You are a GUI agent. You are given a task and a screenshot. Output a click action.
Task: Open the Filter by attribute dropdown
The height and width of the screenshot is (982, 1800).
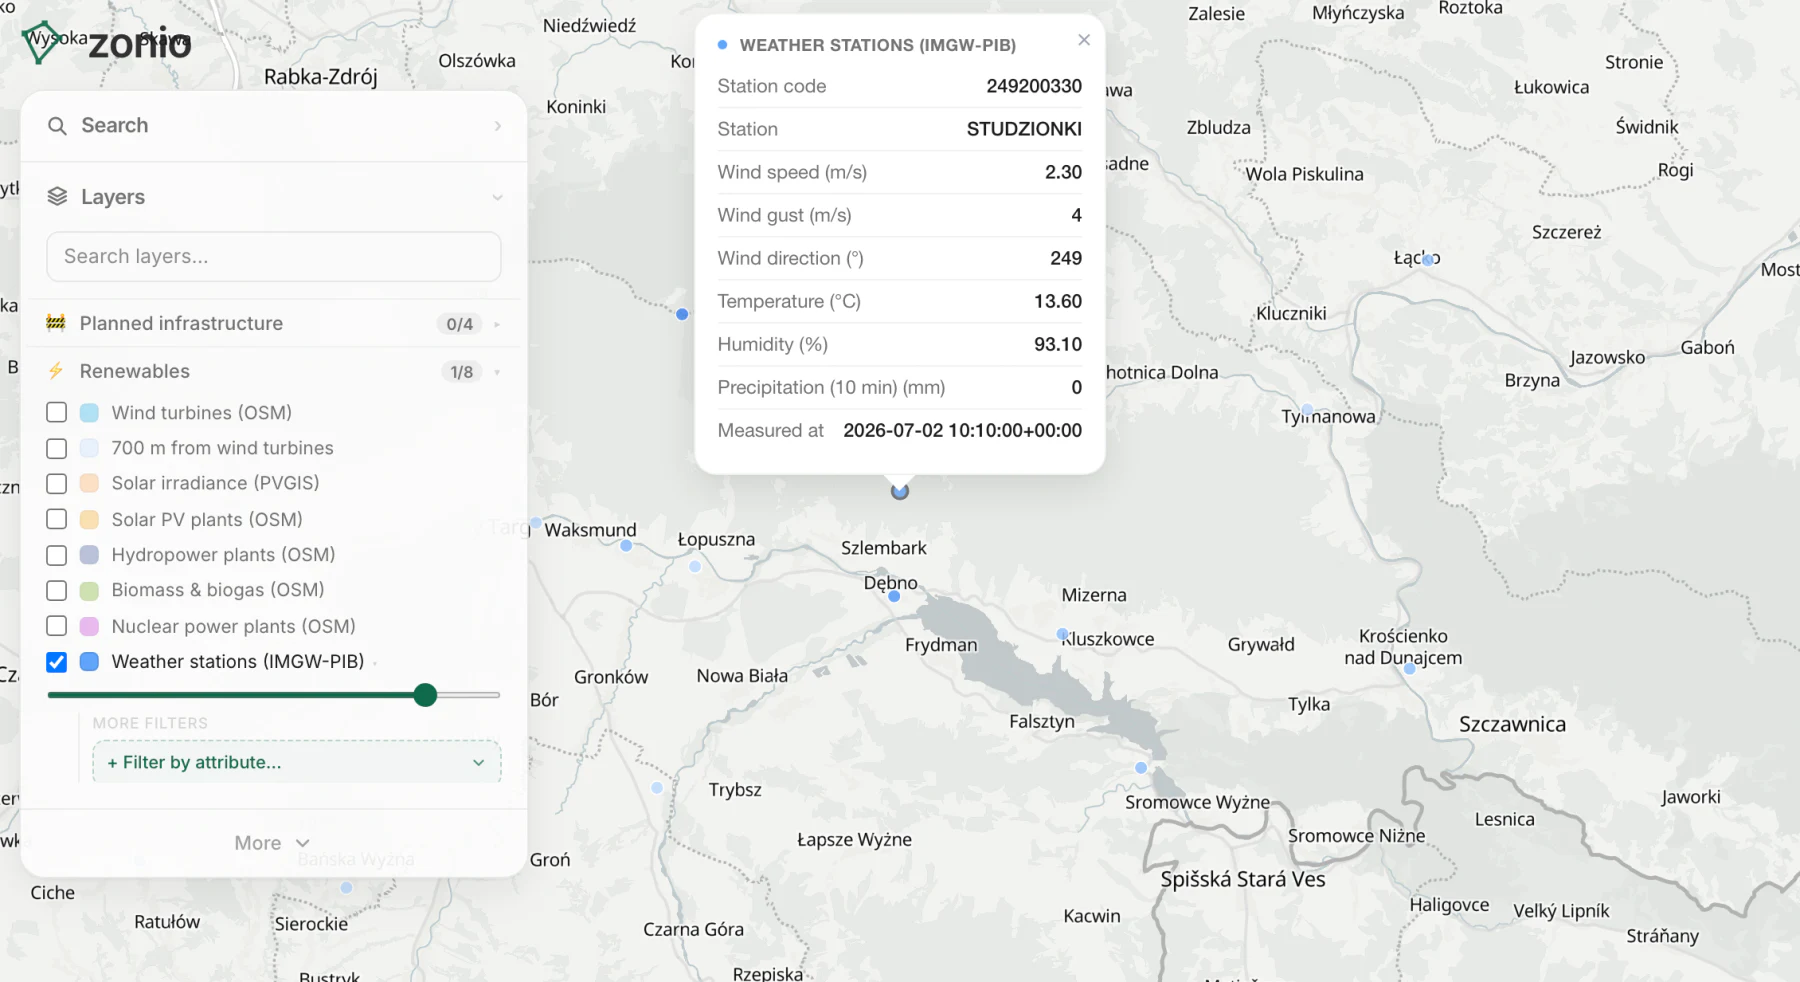297,762
